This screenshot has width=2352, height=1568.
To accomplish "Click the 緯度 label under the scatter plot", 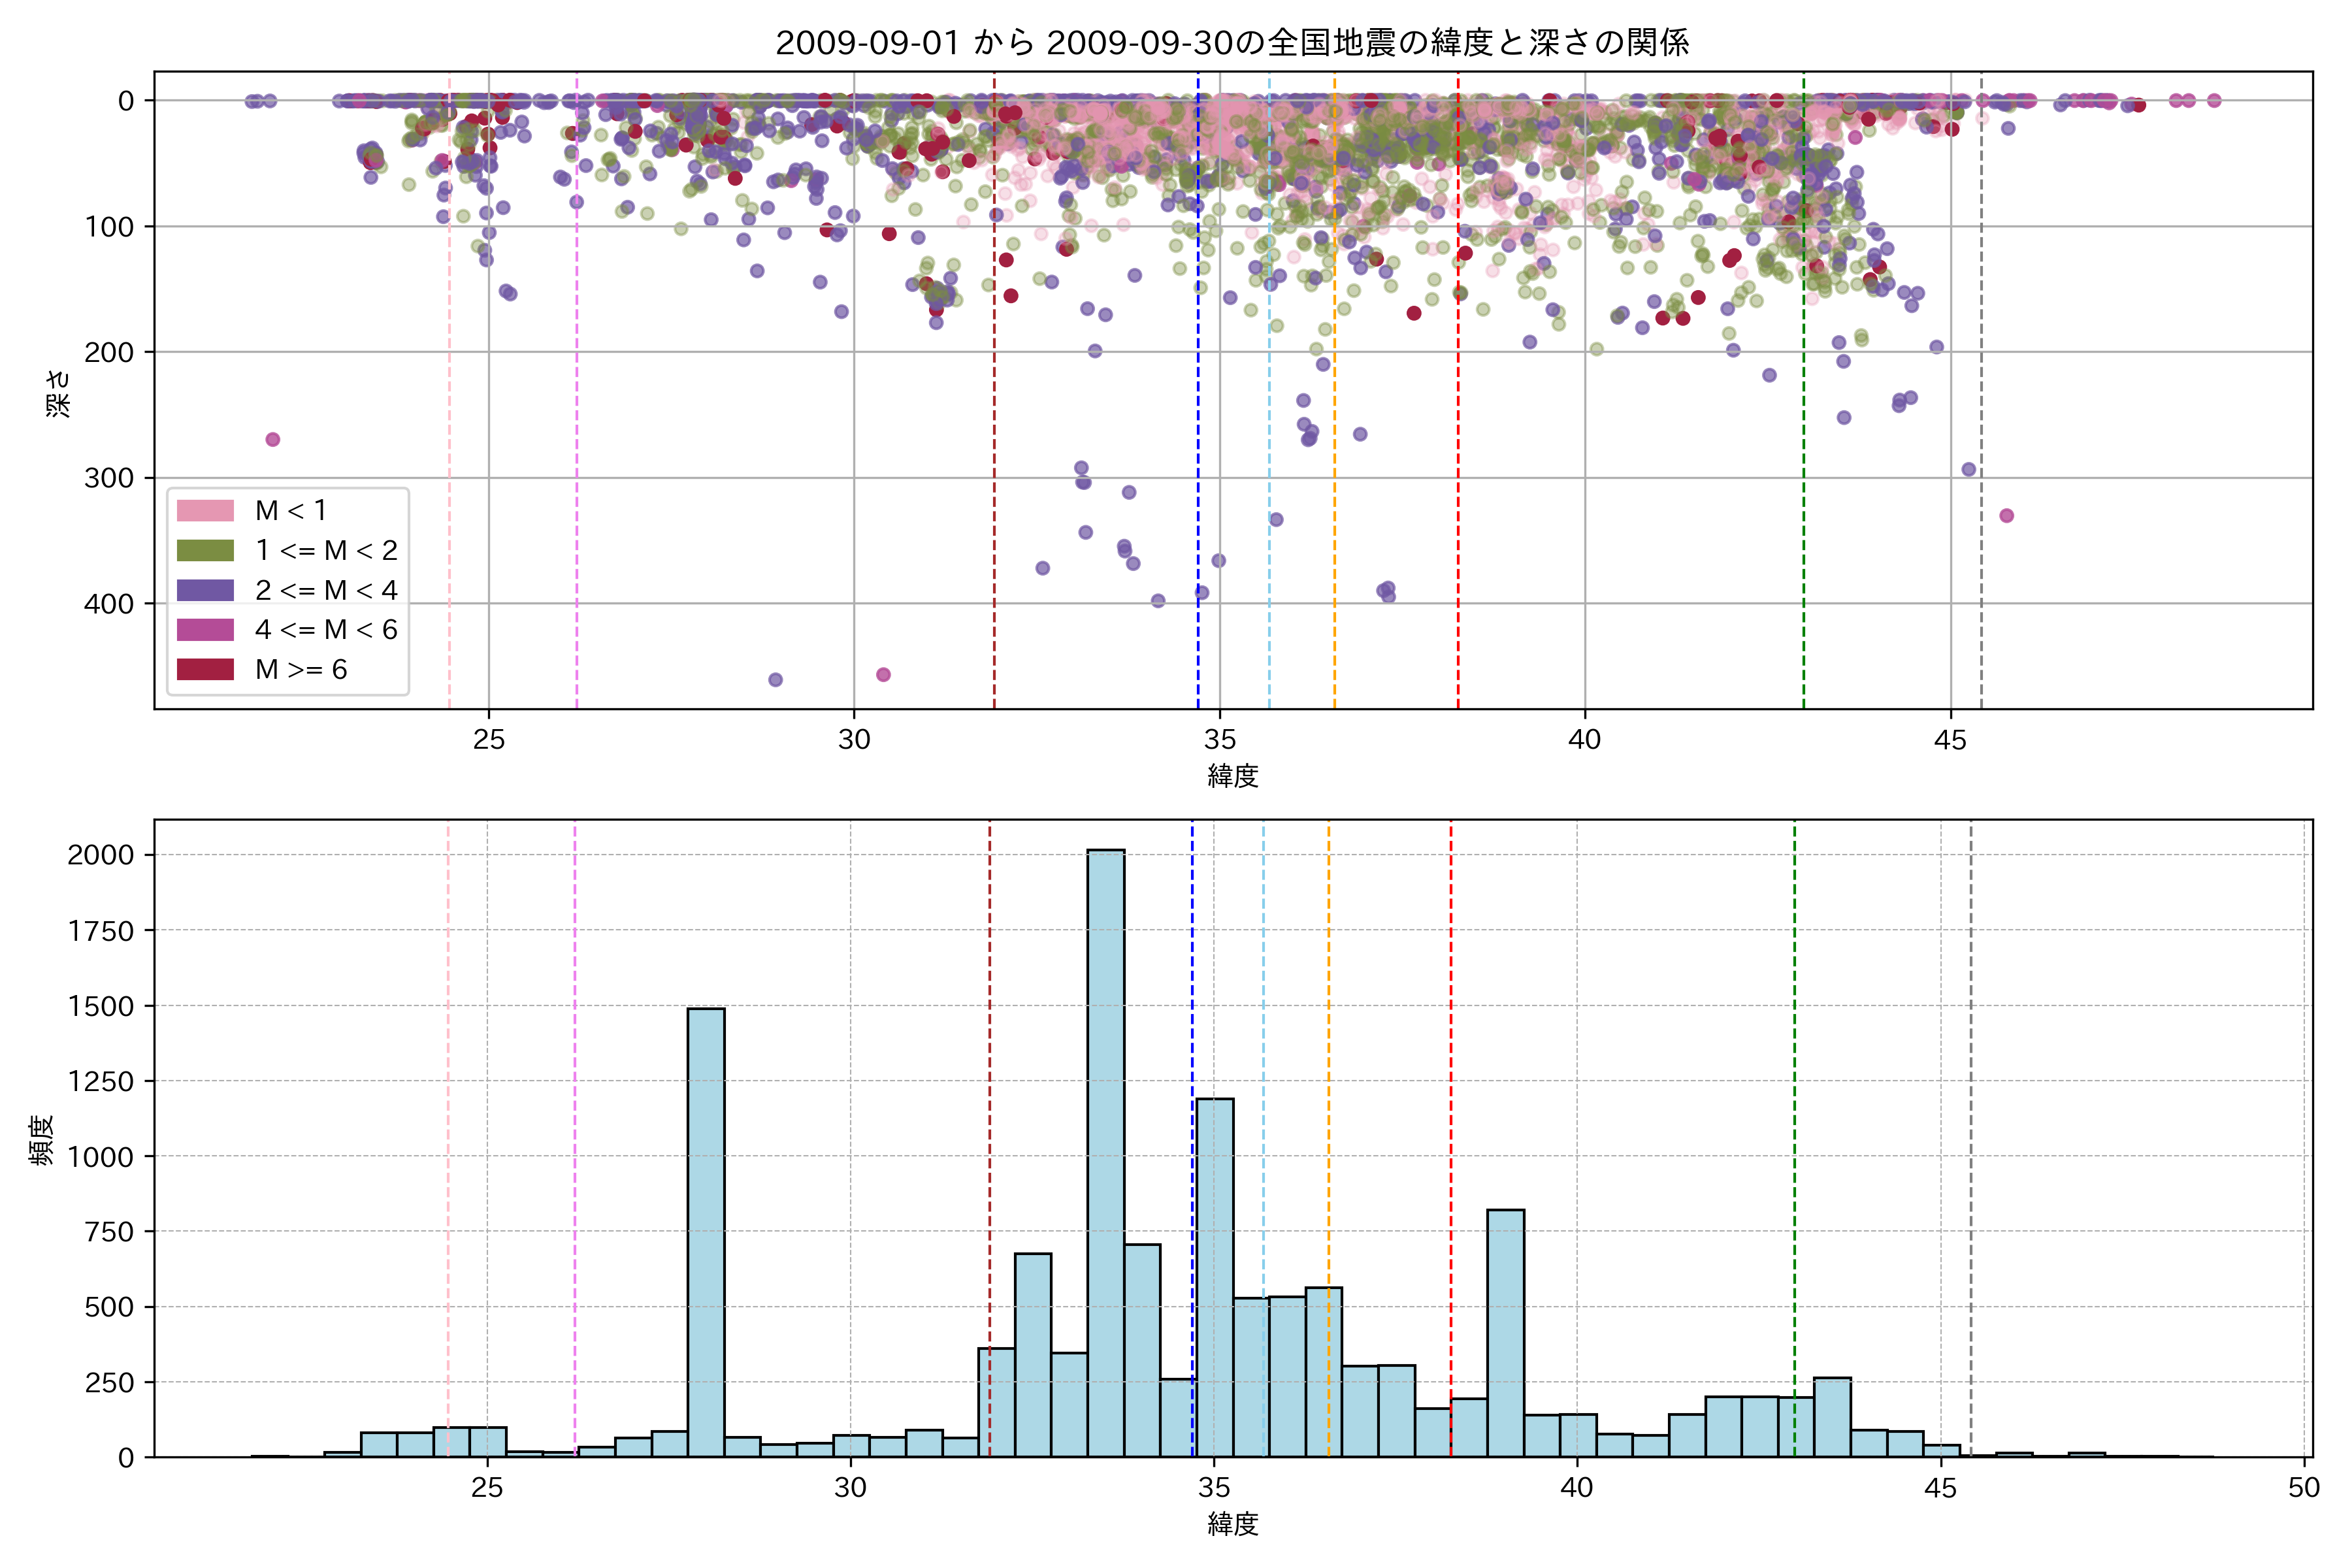I will pyautogui.click(x=1232, y=776).
